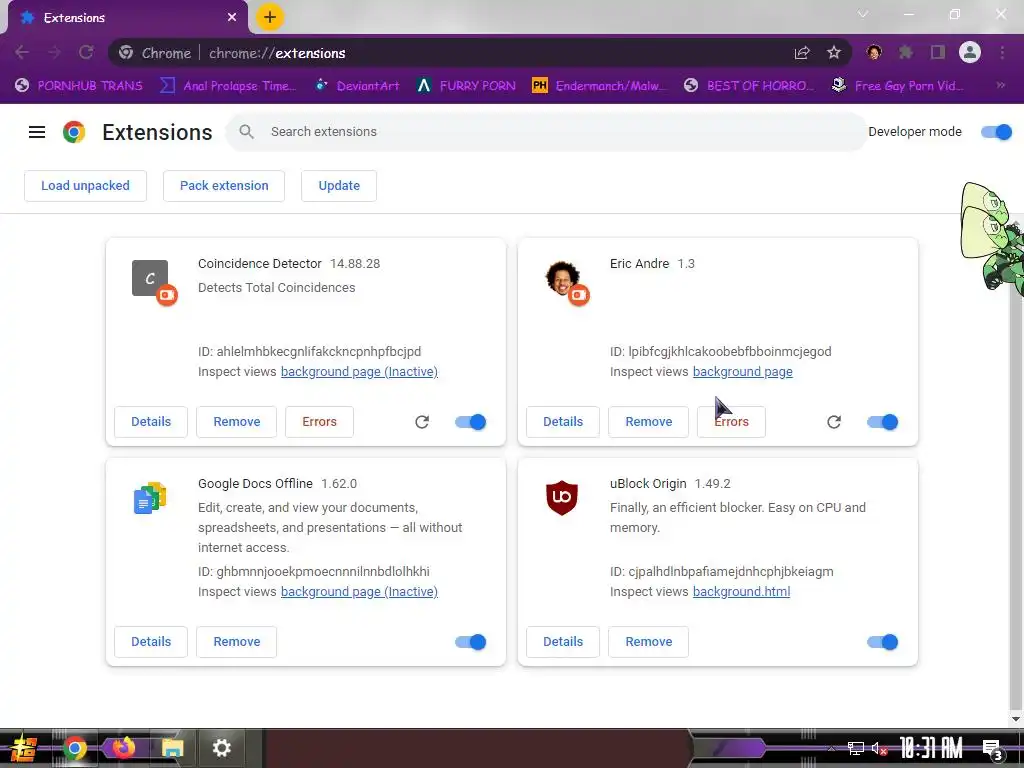
Task: Click the browser forward arrow
Action: [x=54, y=53]
